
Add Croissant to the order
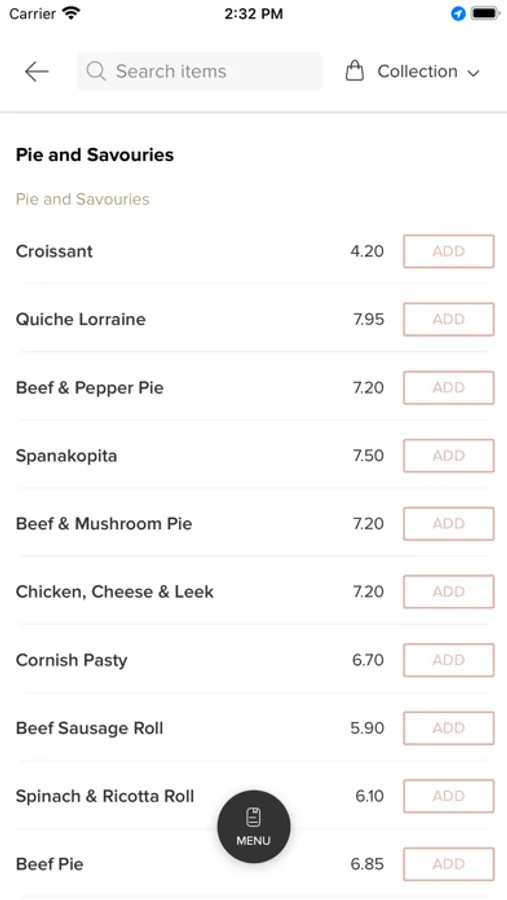[448, 251]
